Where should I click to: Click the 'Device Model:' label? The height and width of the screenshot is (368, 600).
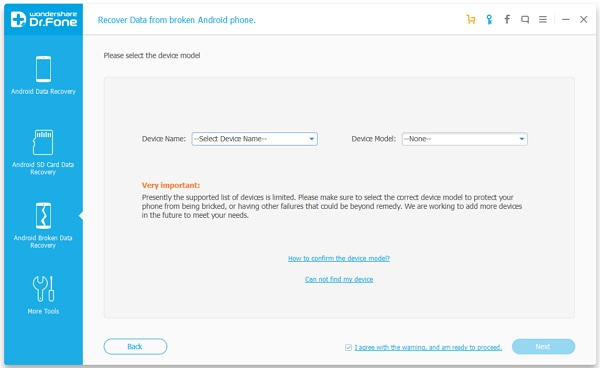pos(374,139)
